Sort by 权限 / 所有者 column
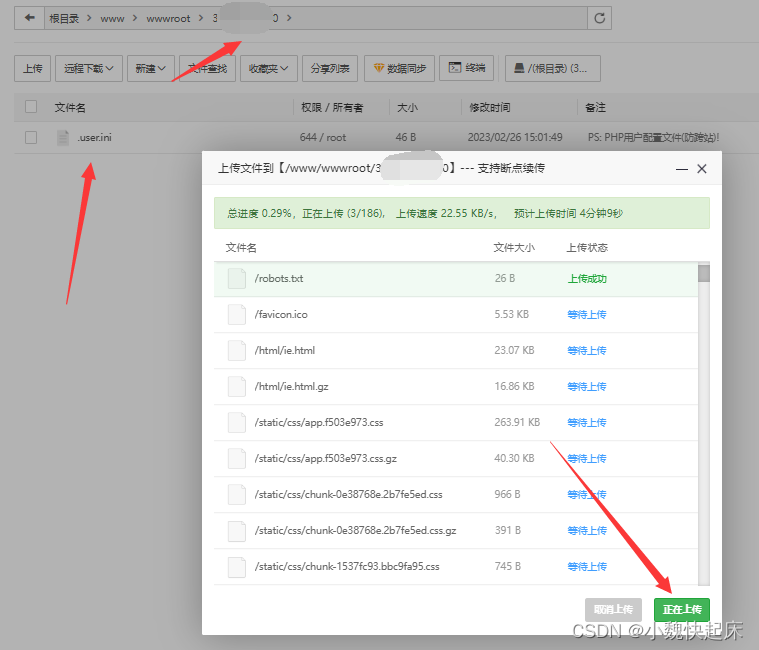This screenshot has width=759, height=650. 332,107
